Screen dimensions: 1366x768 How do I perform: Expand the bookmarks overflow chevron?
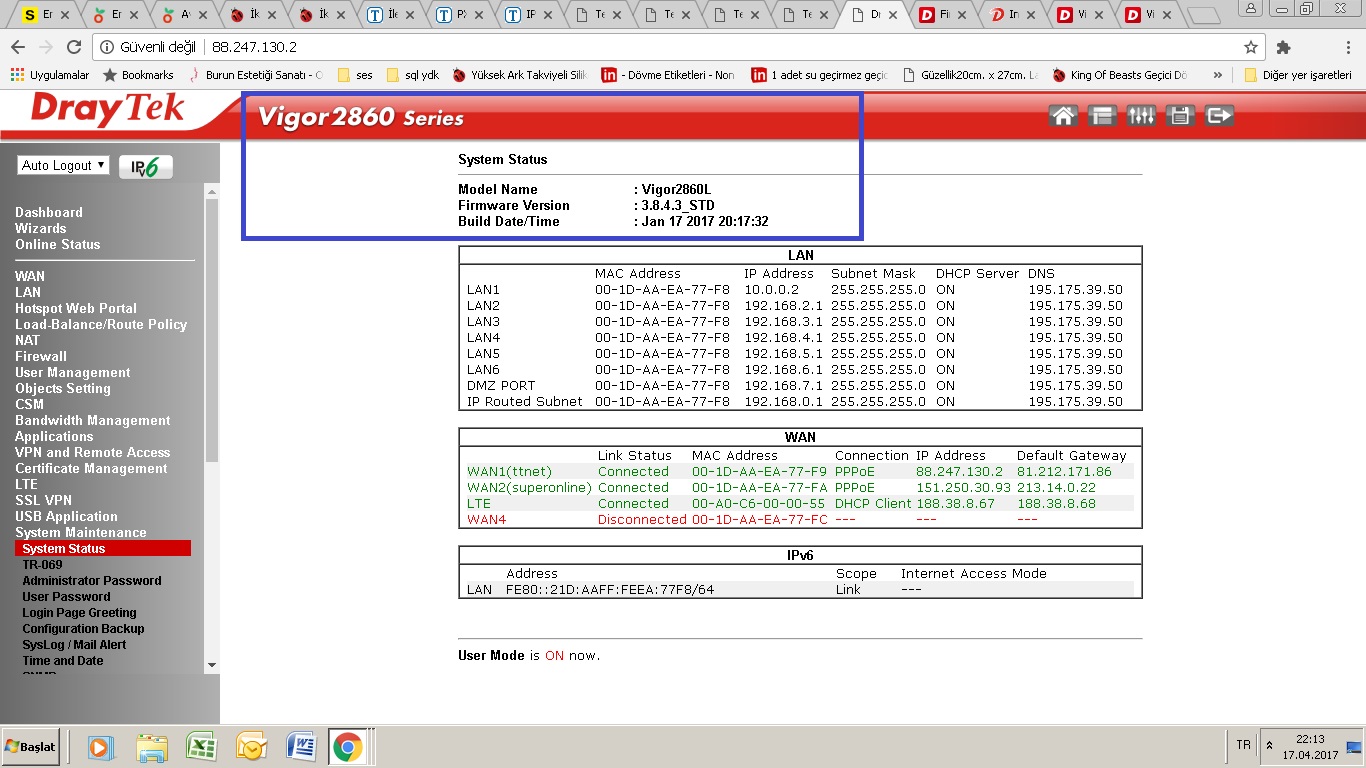[x=1217, y=75]
